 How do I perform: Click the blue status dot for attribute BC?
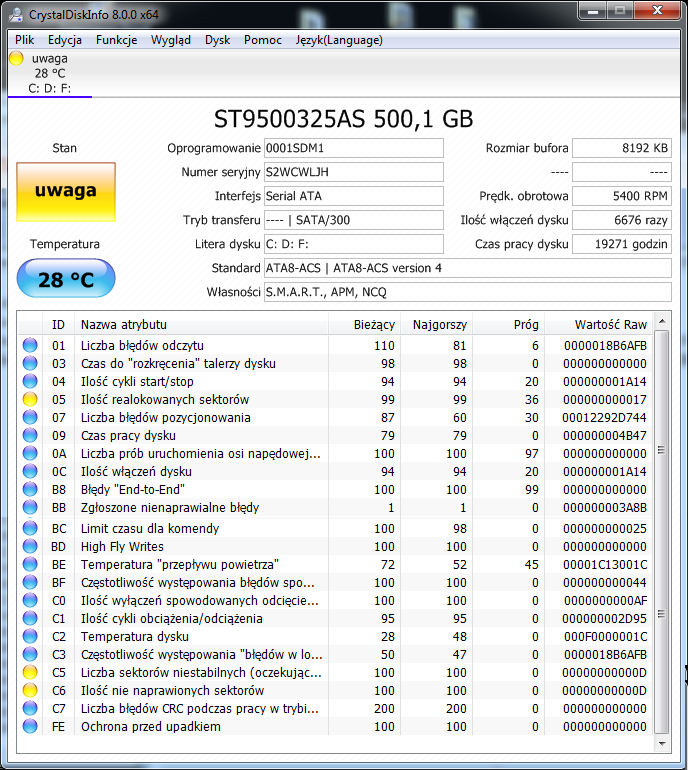click(30, 528)
